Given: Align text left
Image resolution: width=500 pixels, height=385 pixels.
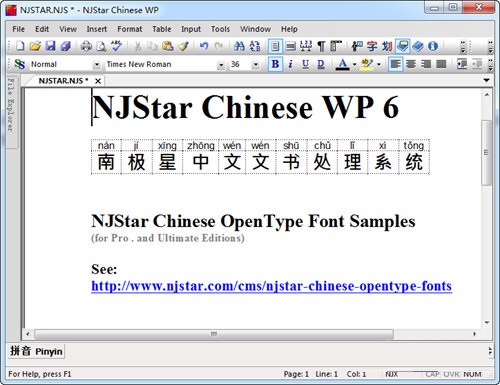Looking at the screenshot, I should 395,64.
